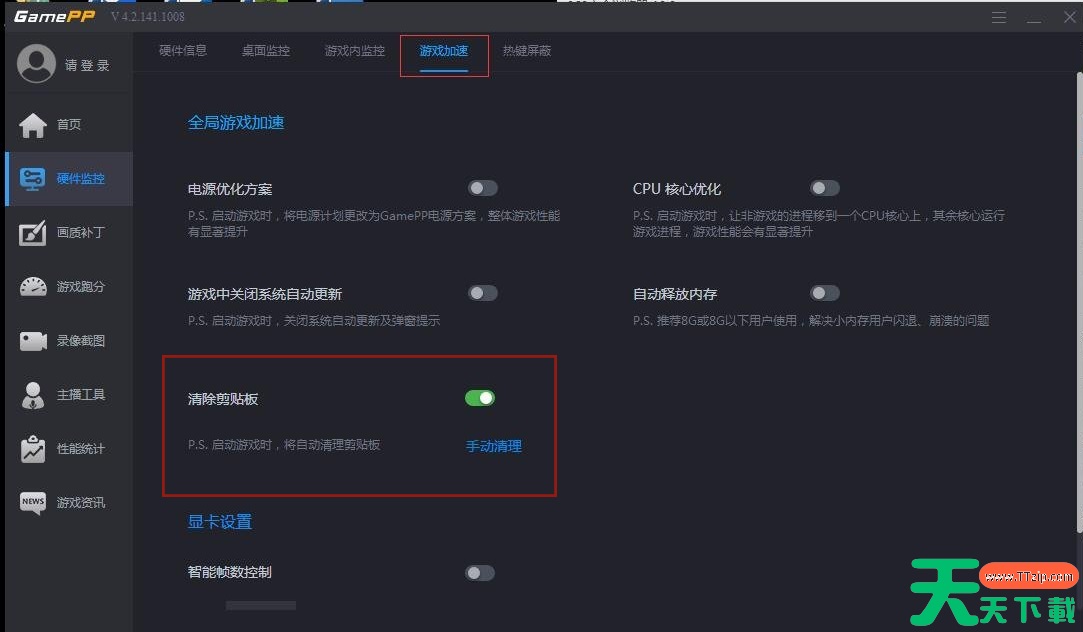
Task: Open the 游戏跑分 gauge icon
Action: coord(32,287)
